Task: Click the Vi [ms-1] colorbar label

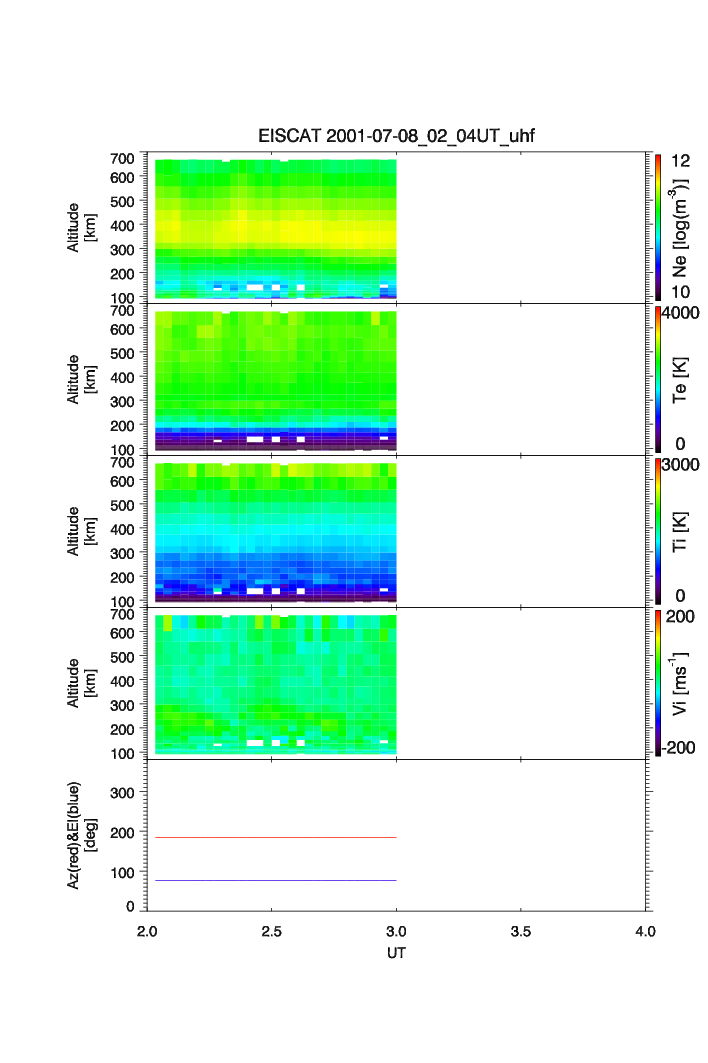Action: click(681, 681)
